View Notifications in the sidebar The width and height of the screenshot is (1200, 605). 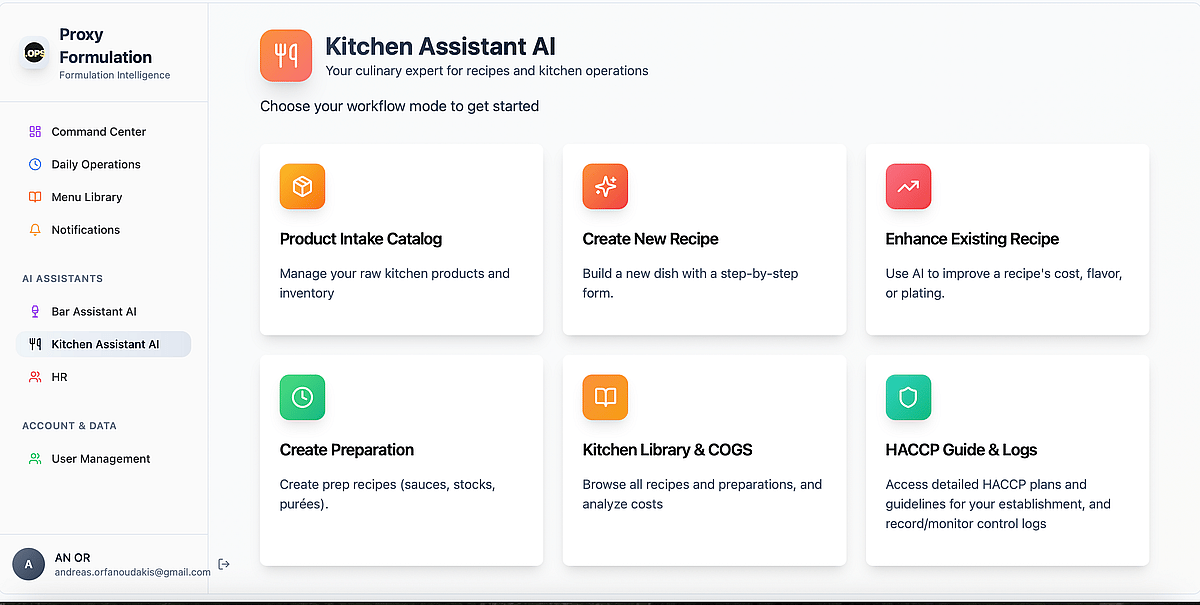click(85, 230)
